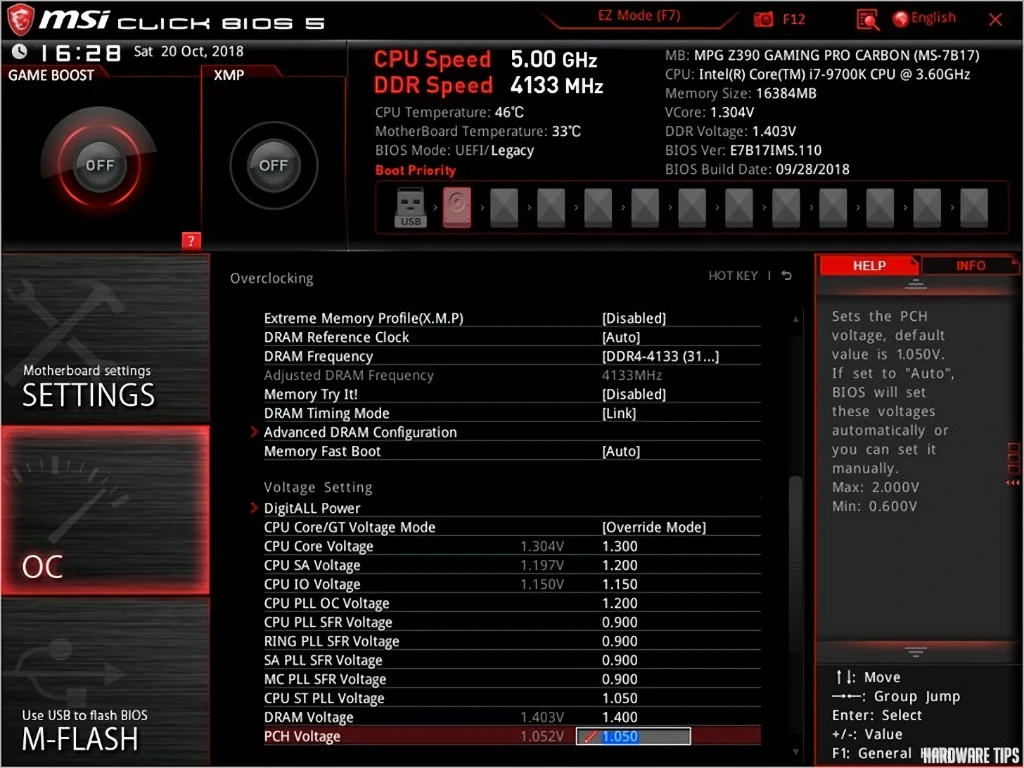
Task: Click the third boot priority slot
Action: click(504, 208)
